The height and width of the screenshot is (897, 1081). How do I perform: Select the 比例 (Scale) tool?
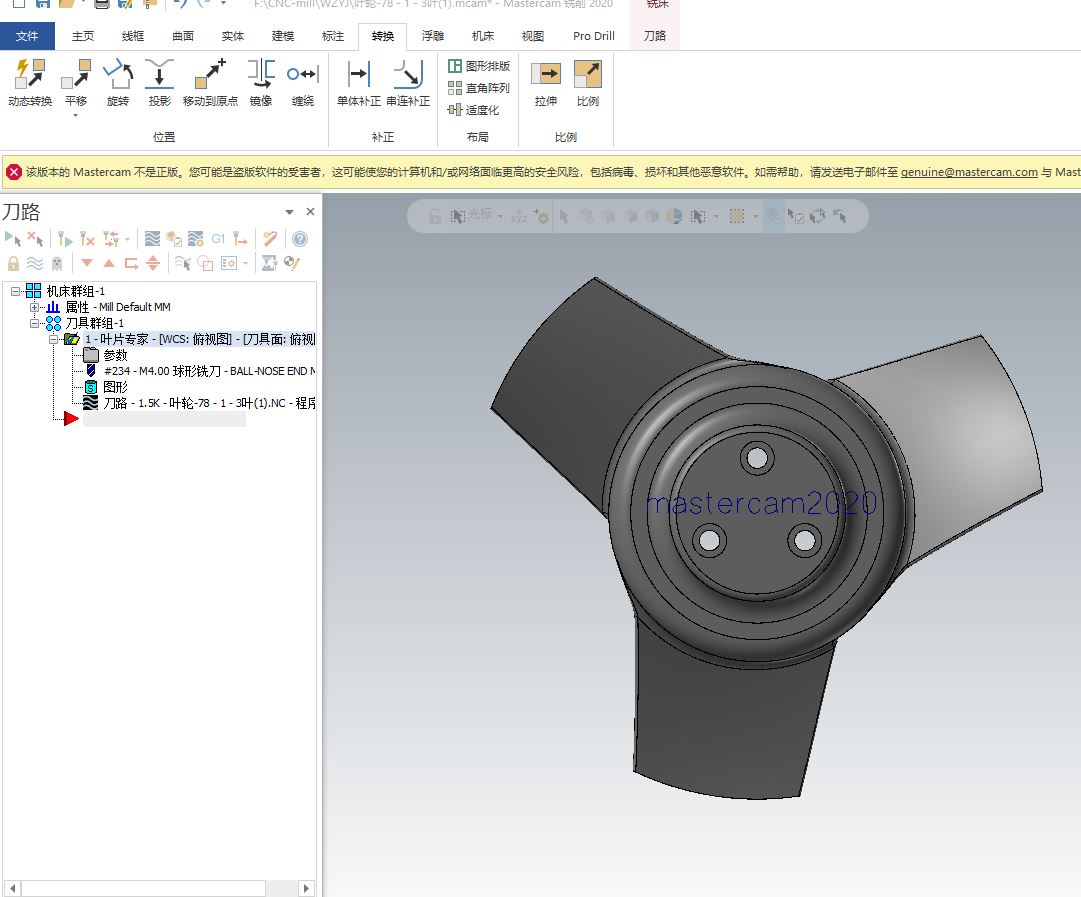tap(587, 82)
